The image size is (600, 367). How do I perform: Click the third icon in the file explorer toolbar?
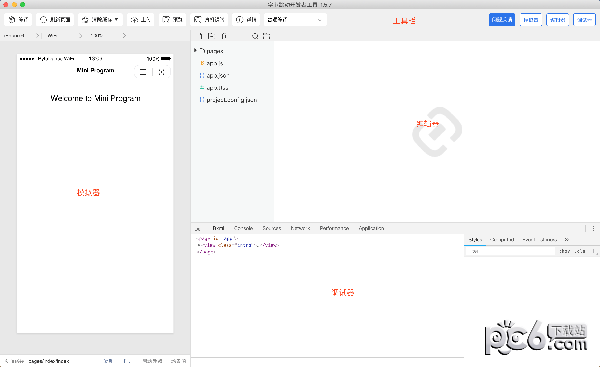click(x=224, y=36)
